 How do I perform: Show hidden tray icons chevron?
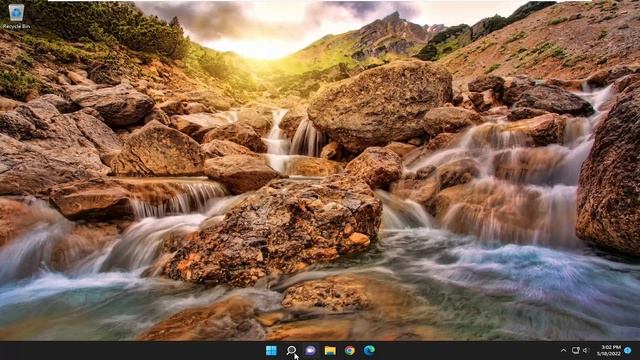point(564,351)
